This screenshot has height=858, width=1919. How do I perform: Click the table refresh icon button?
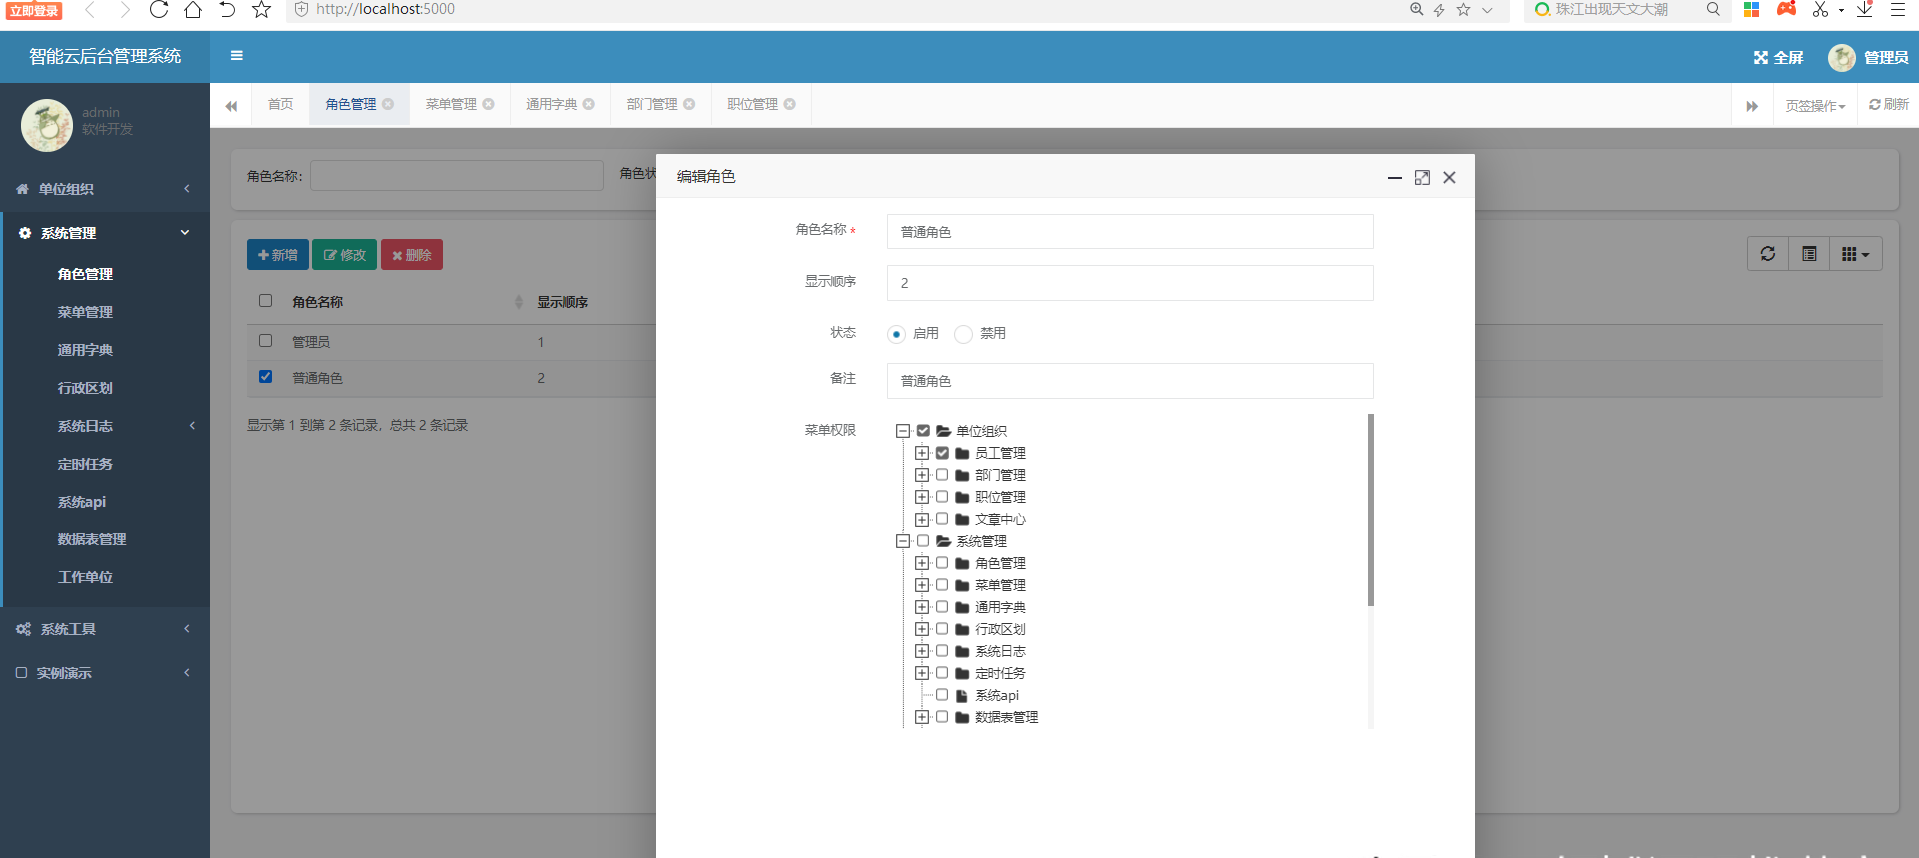(x=1767, y=254)
